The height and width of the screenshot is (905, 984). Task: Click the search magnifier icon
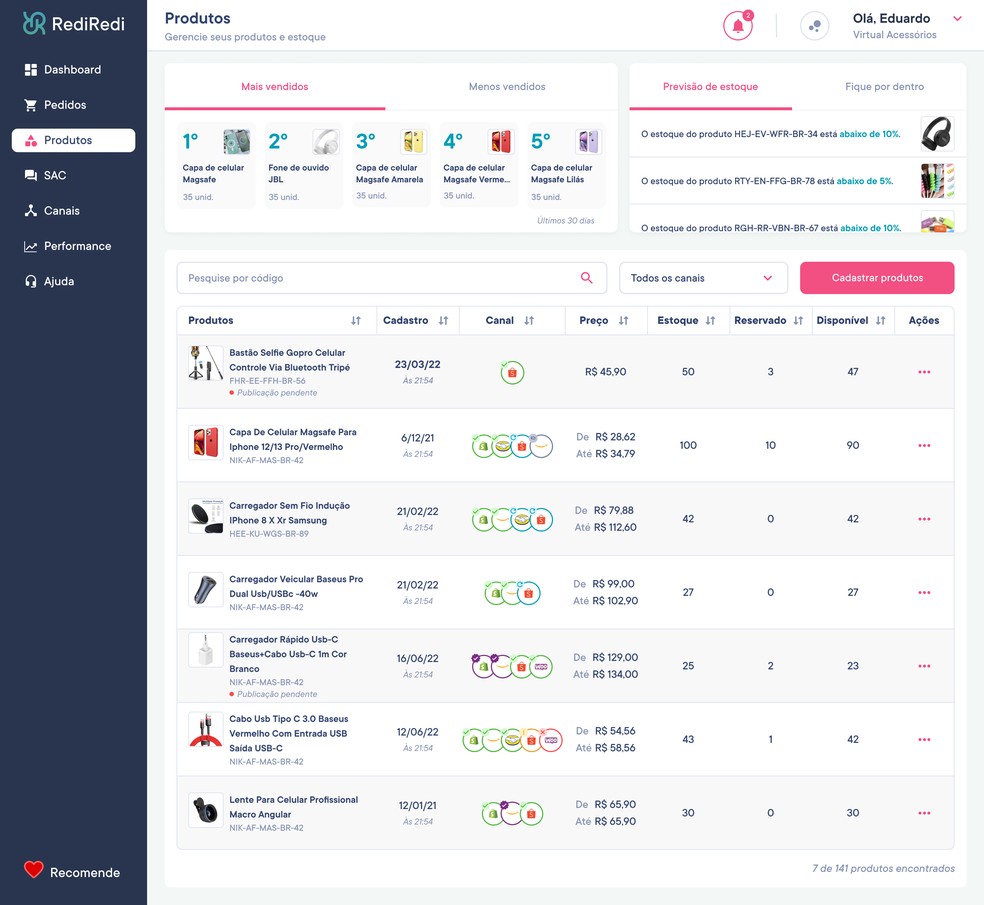(587, 278)
